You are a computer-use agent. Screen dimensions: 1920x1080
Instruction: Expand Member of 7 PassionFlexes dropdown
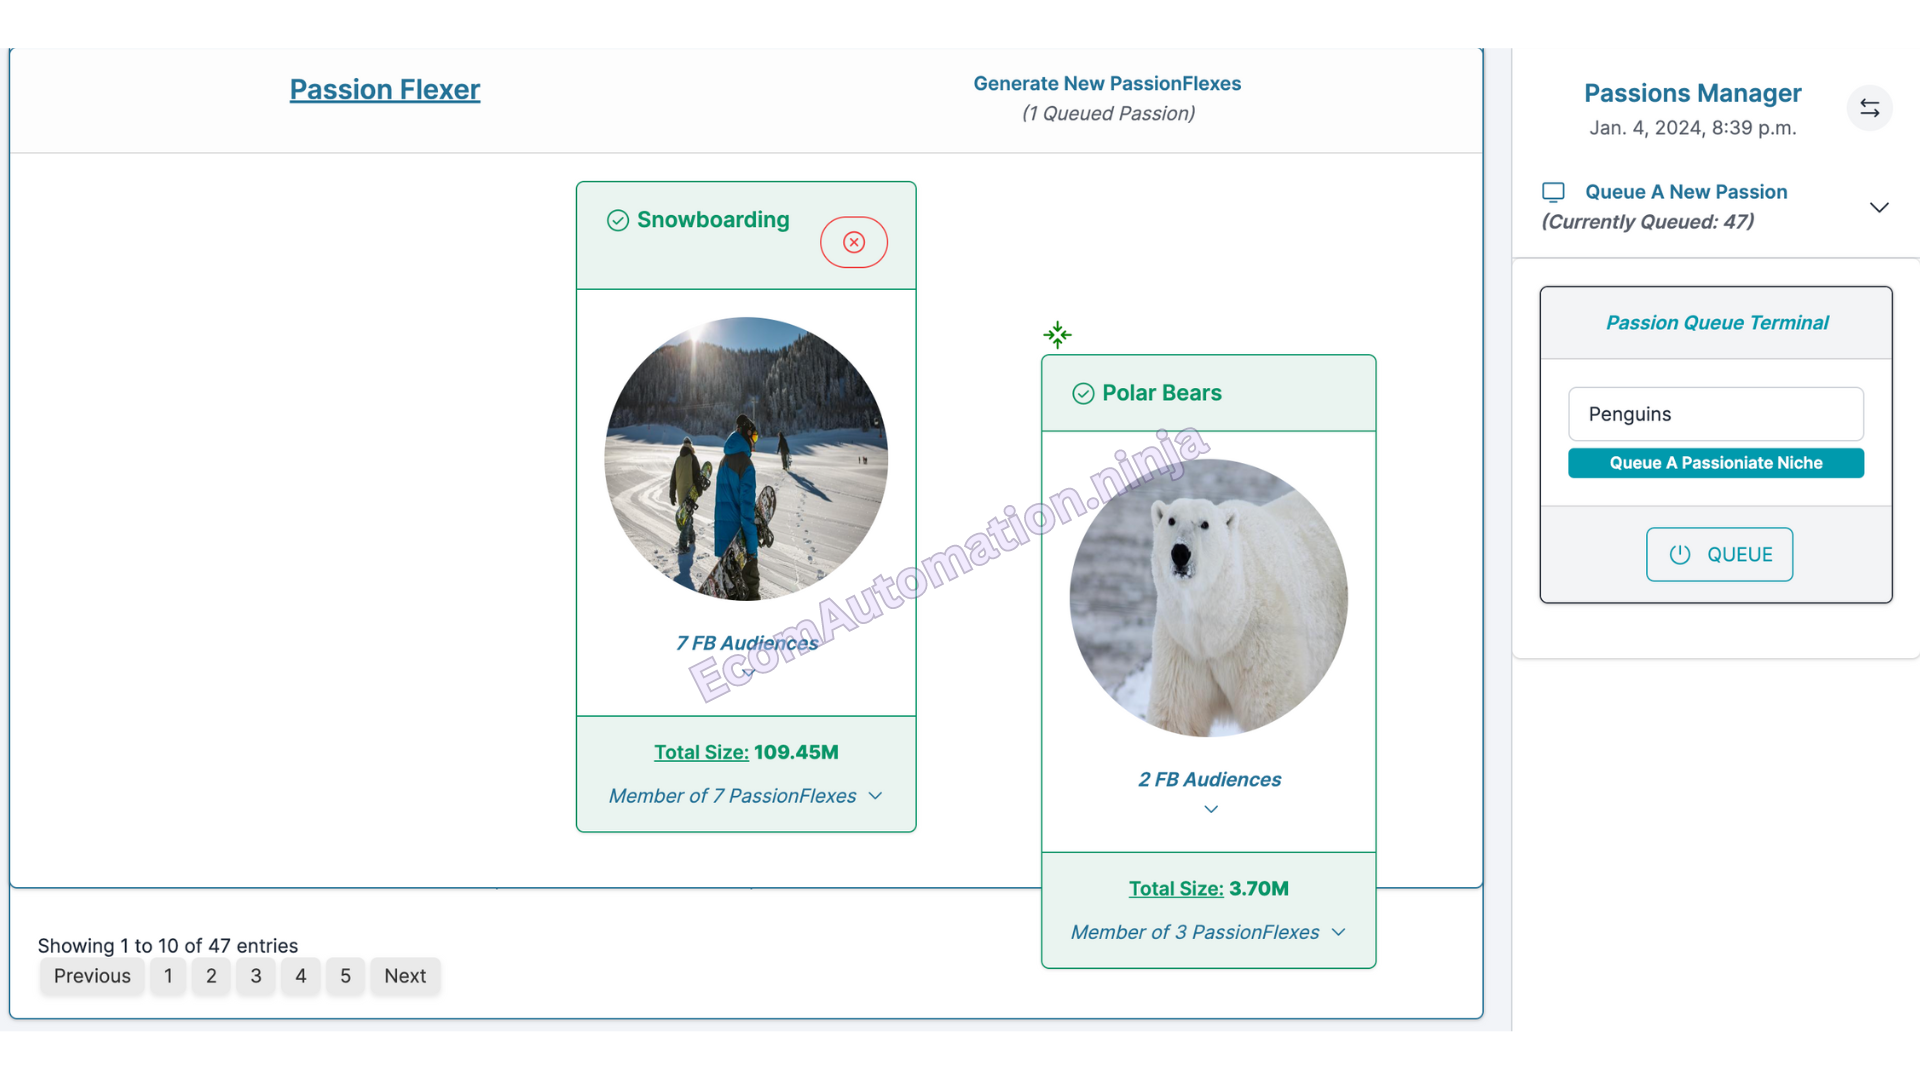coord(876,796)
